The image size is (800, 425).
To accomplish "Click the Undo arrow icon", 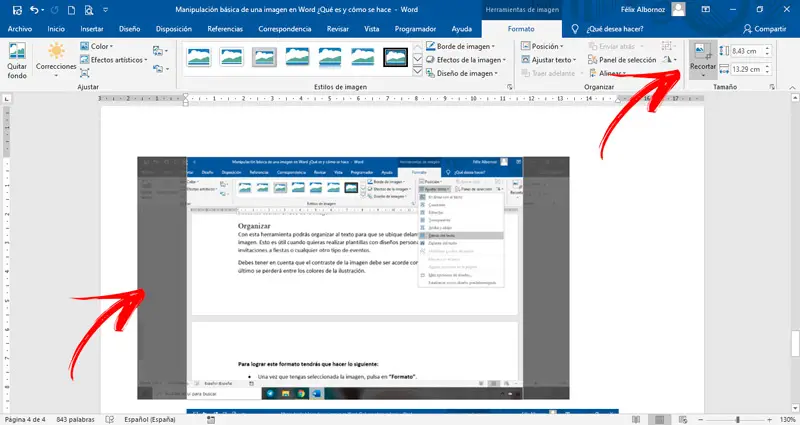I will (x=34, y=10).
